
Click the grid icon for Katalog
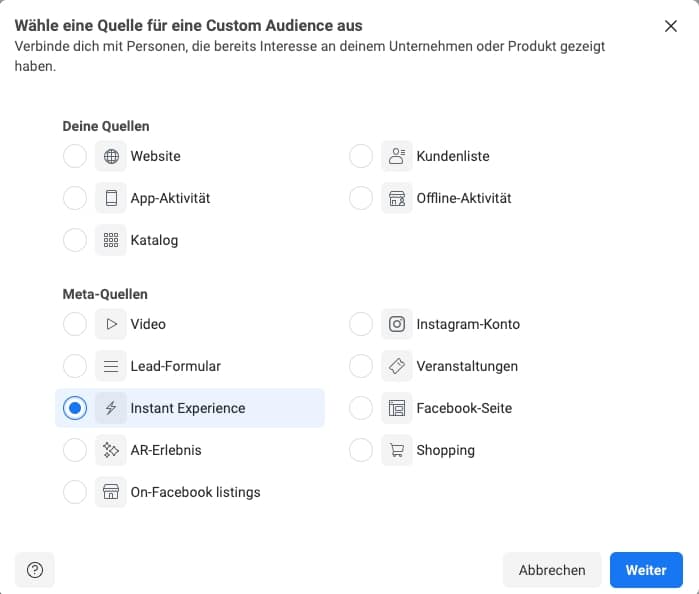pos(111,241)
